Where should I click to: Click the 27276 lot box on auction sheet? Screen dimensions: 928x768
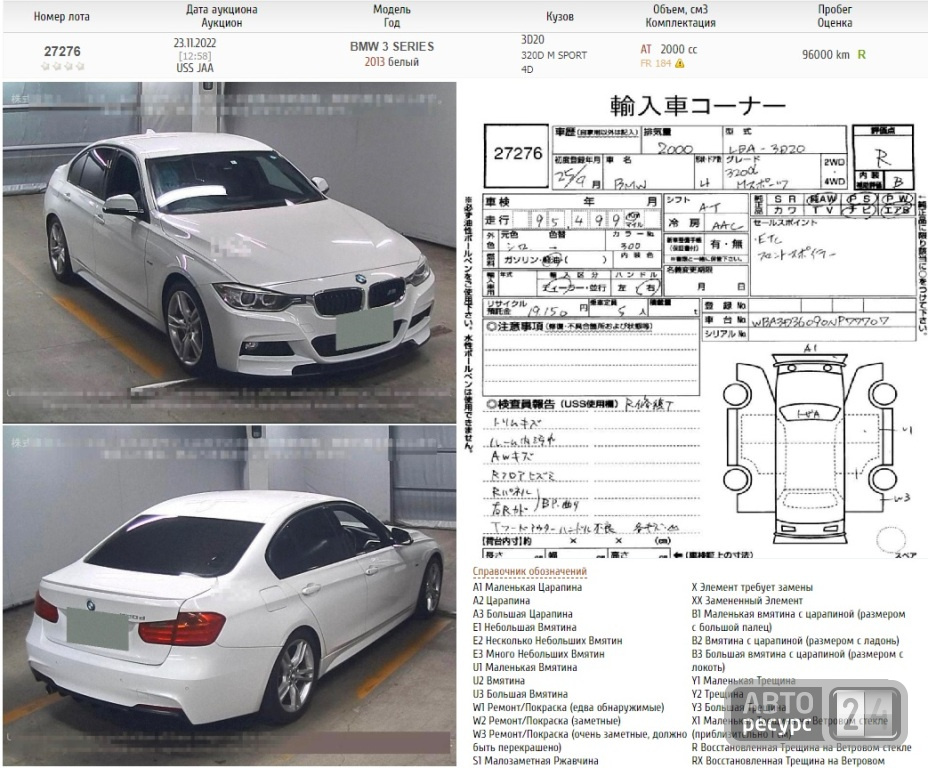pos(517,155)
